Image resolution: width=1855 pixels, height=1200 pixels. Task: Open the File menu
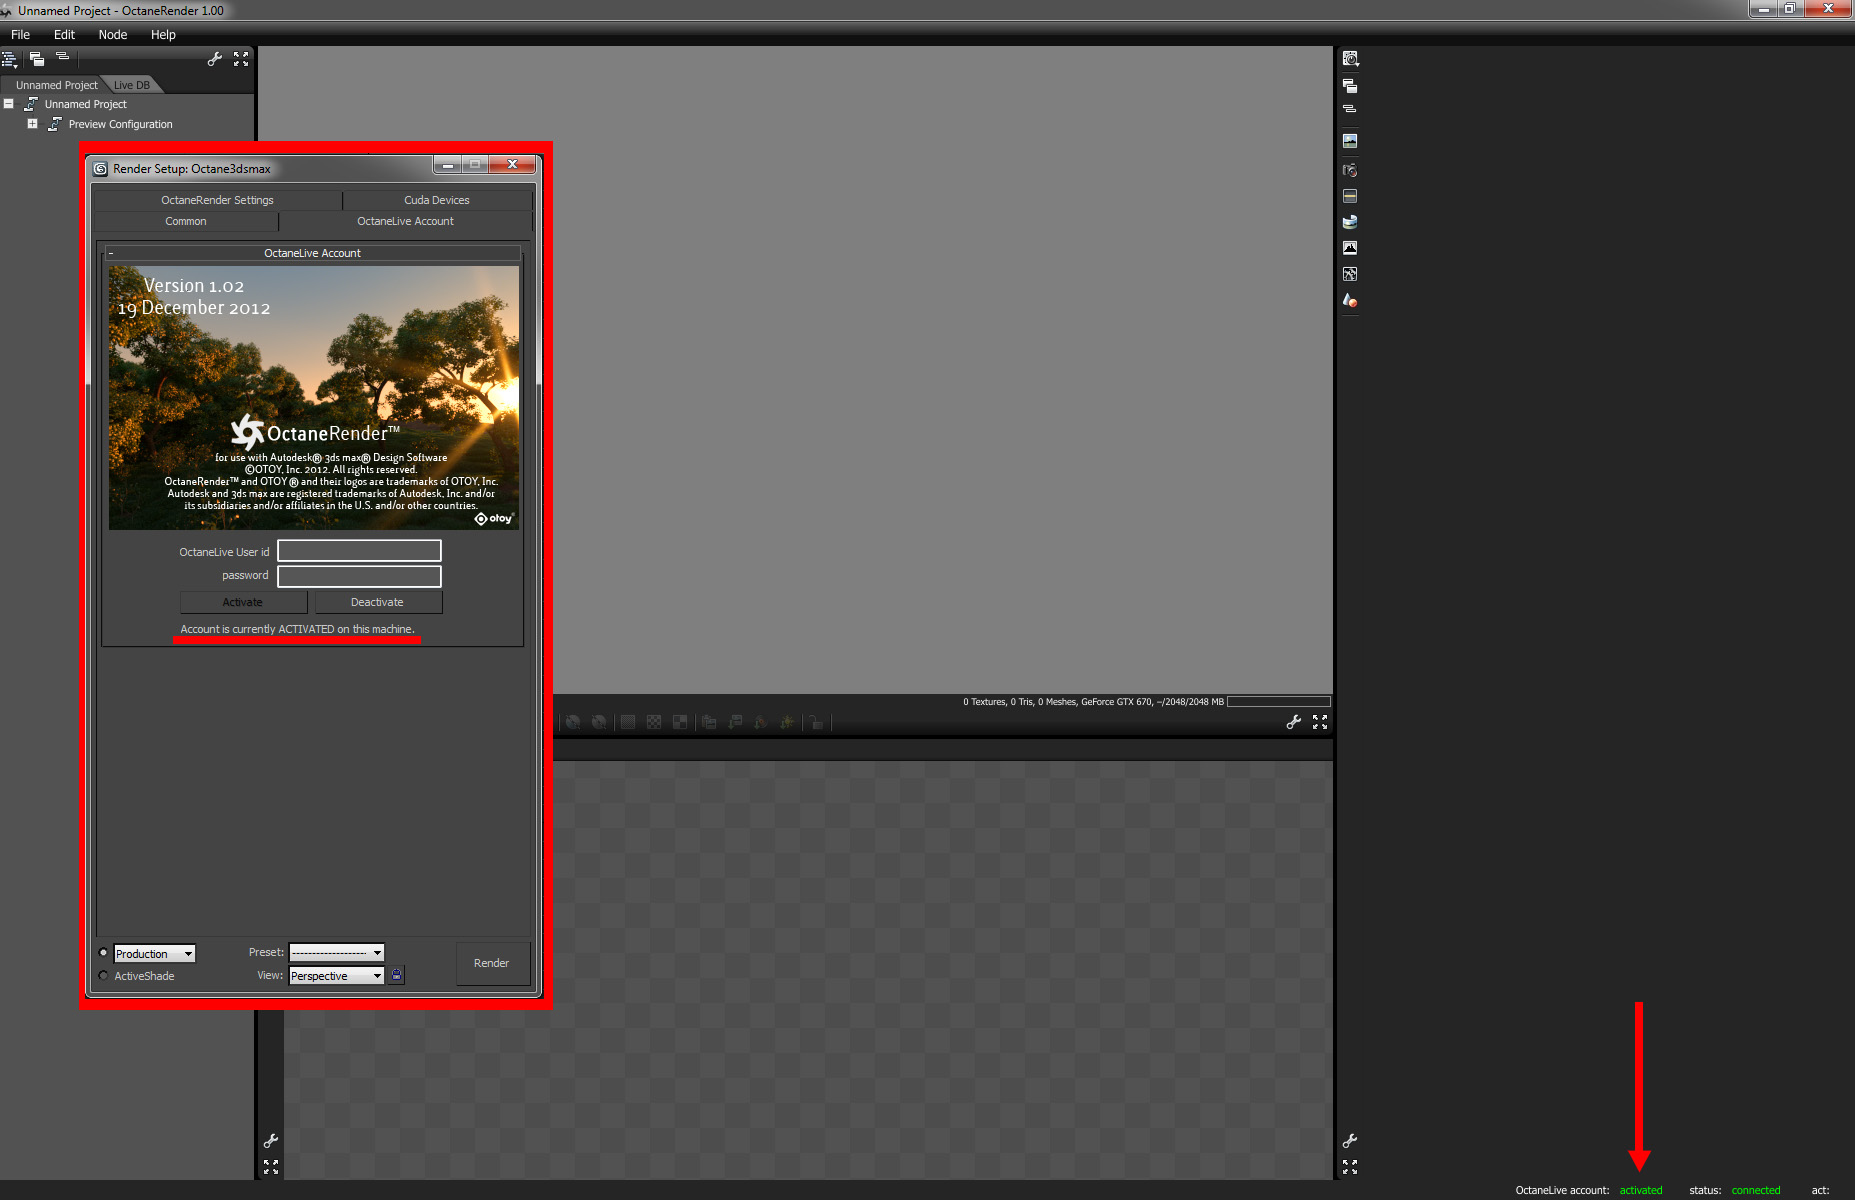(x=20, y=35)
